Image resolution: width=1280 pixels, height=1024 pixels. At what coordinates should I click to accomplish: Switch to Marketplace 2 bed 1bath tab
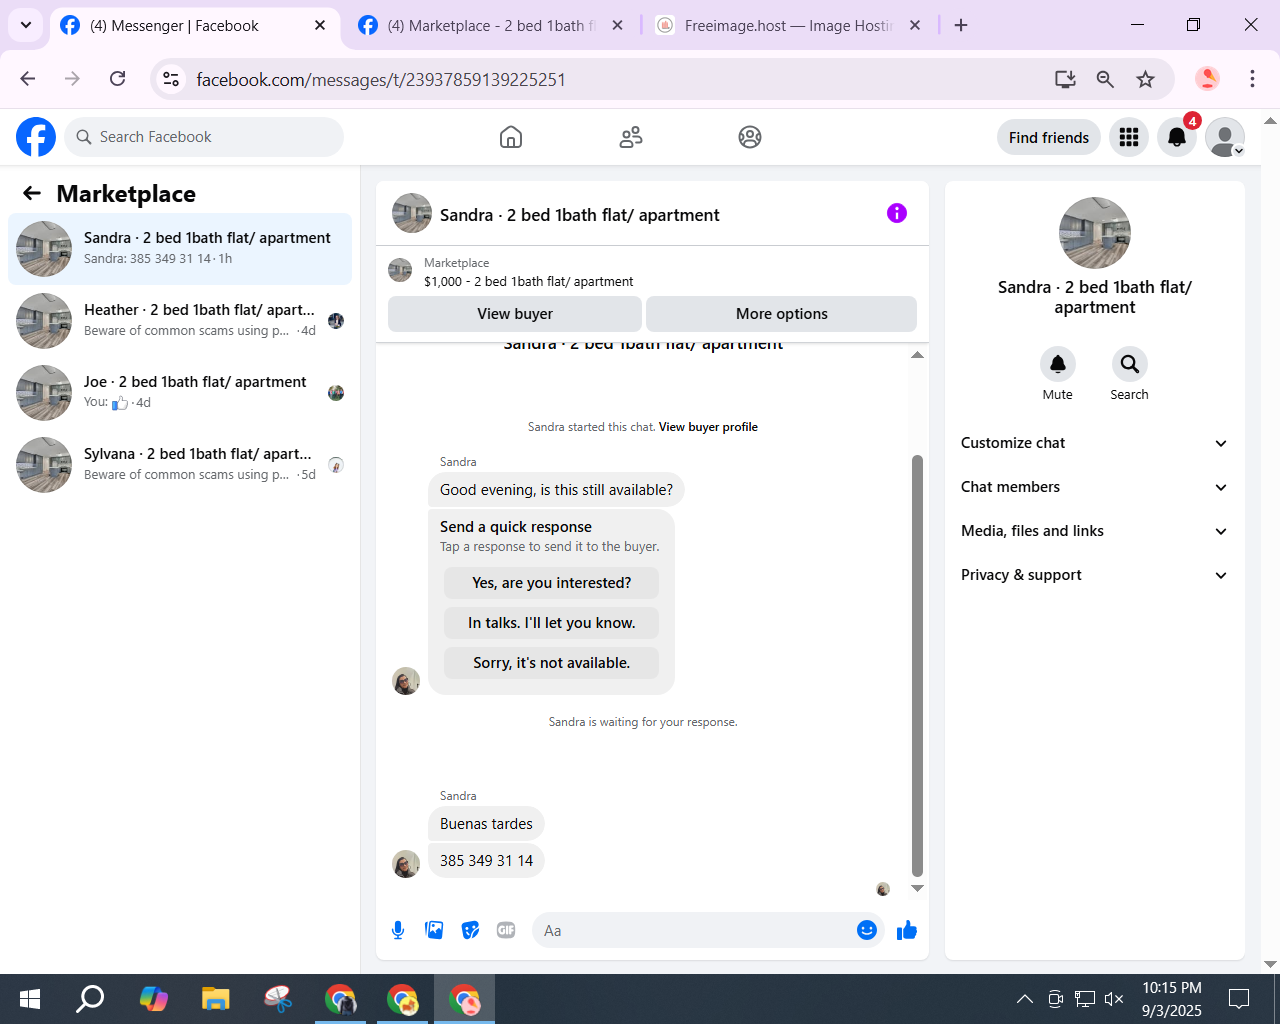(x=490, y=26)
